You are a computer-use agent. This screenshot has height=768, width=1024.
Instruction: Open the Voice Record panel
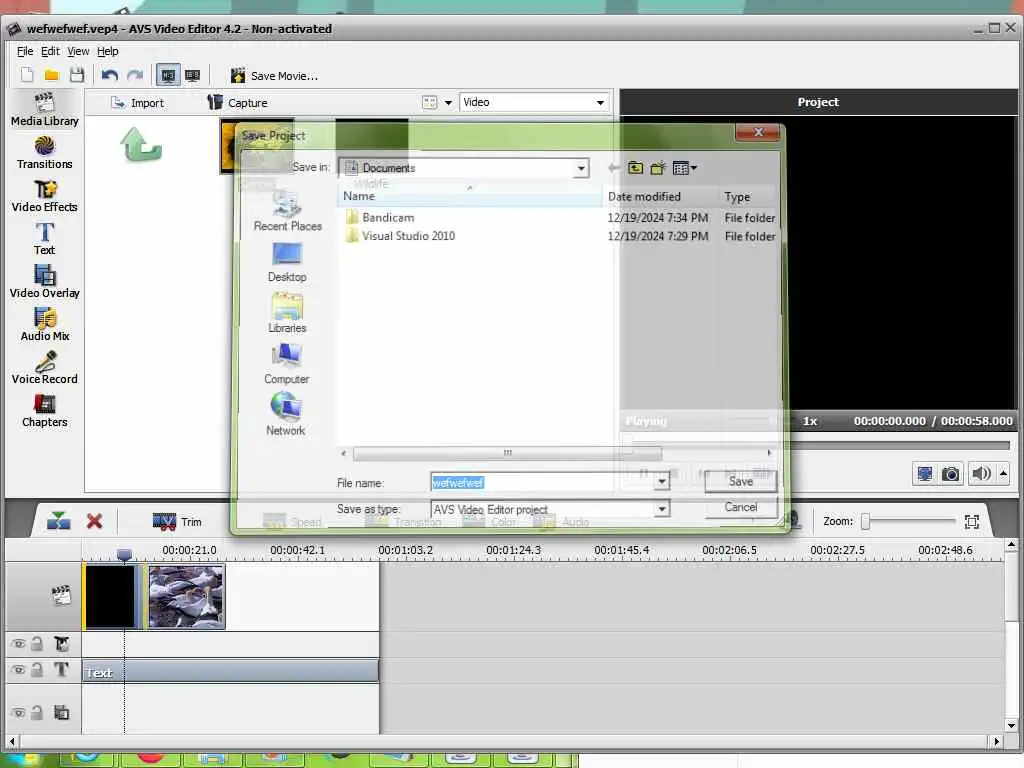44,368
